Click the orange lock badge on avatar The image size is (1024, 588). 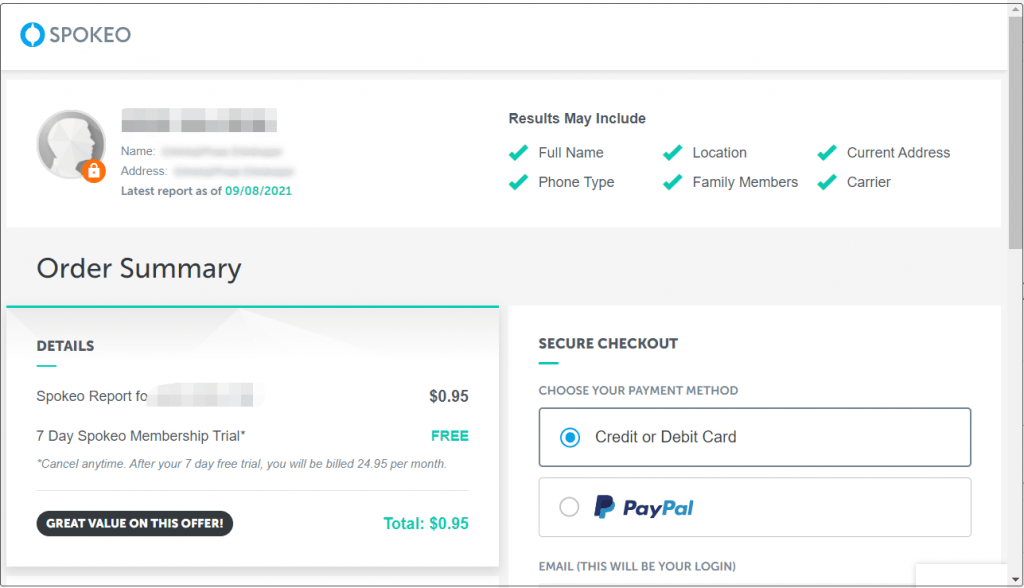click(x=94, y=171)
